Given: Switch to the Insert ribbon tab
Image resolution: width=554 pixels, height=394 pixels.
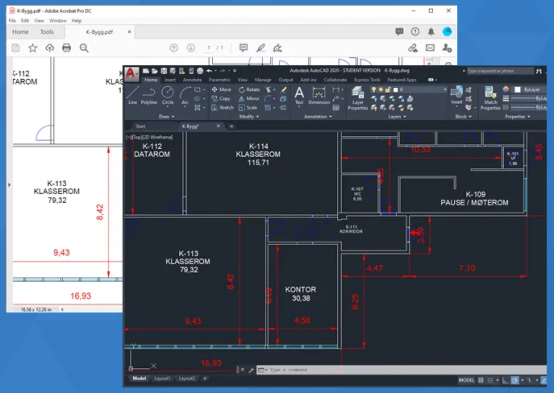Looking at the screenshot, I should pyautogui.click(x=170, y=80).
